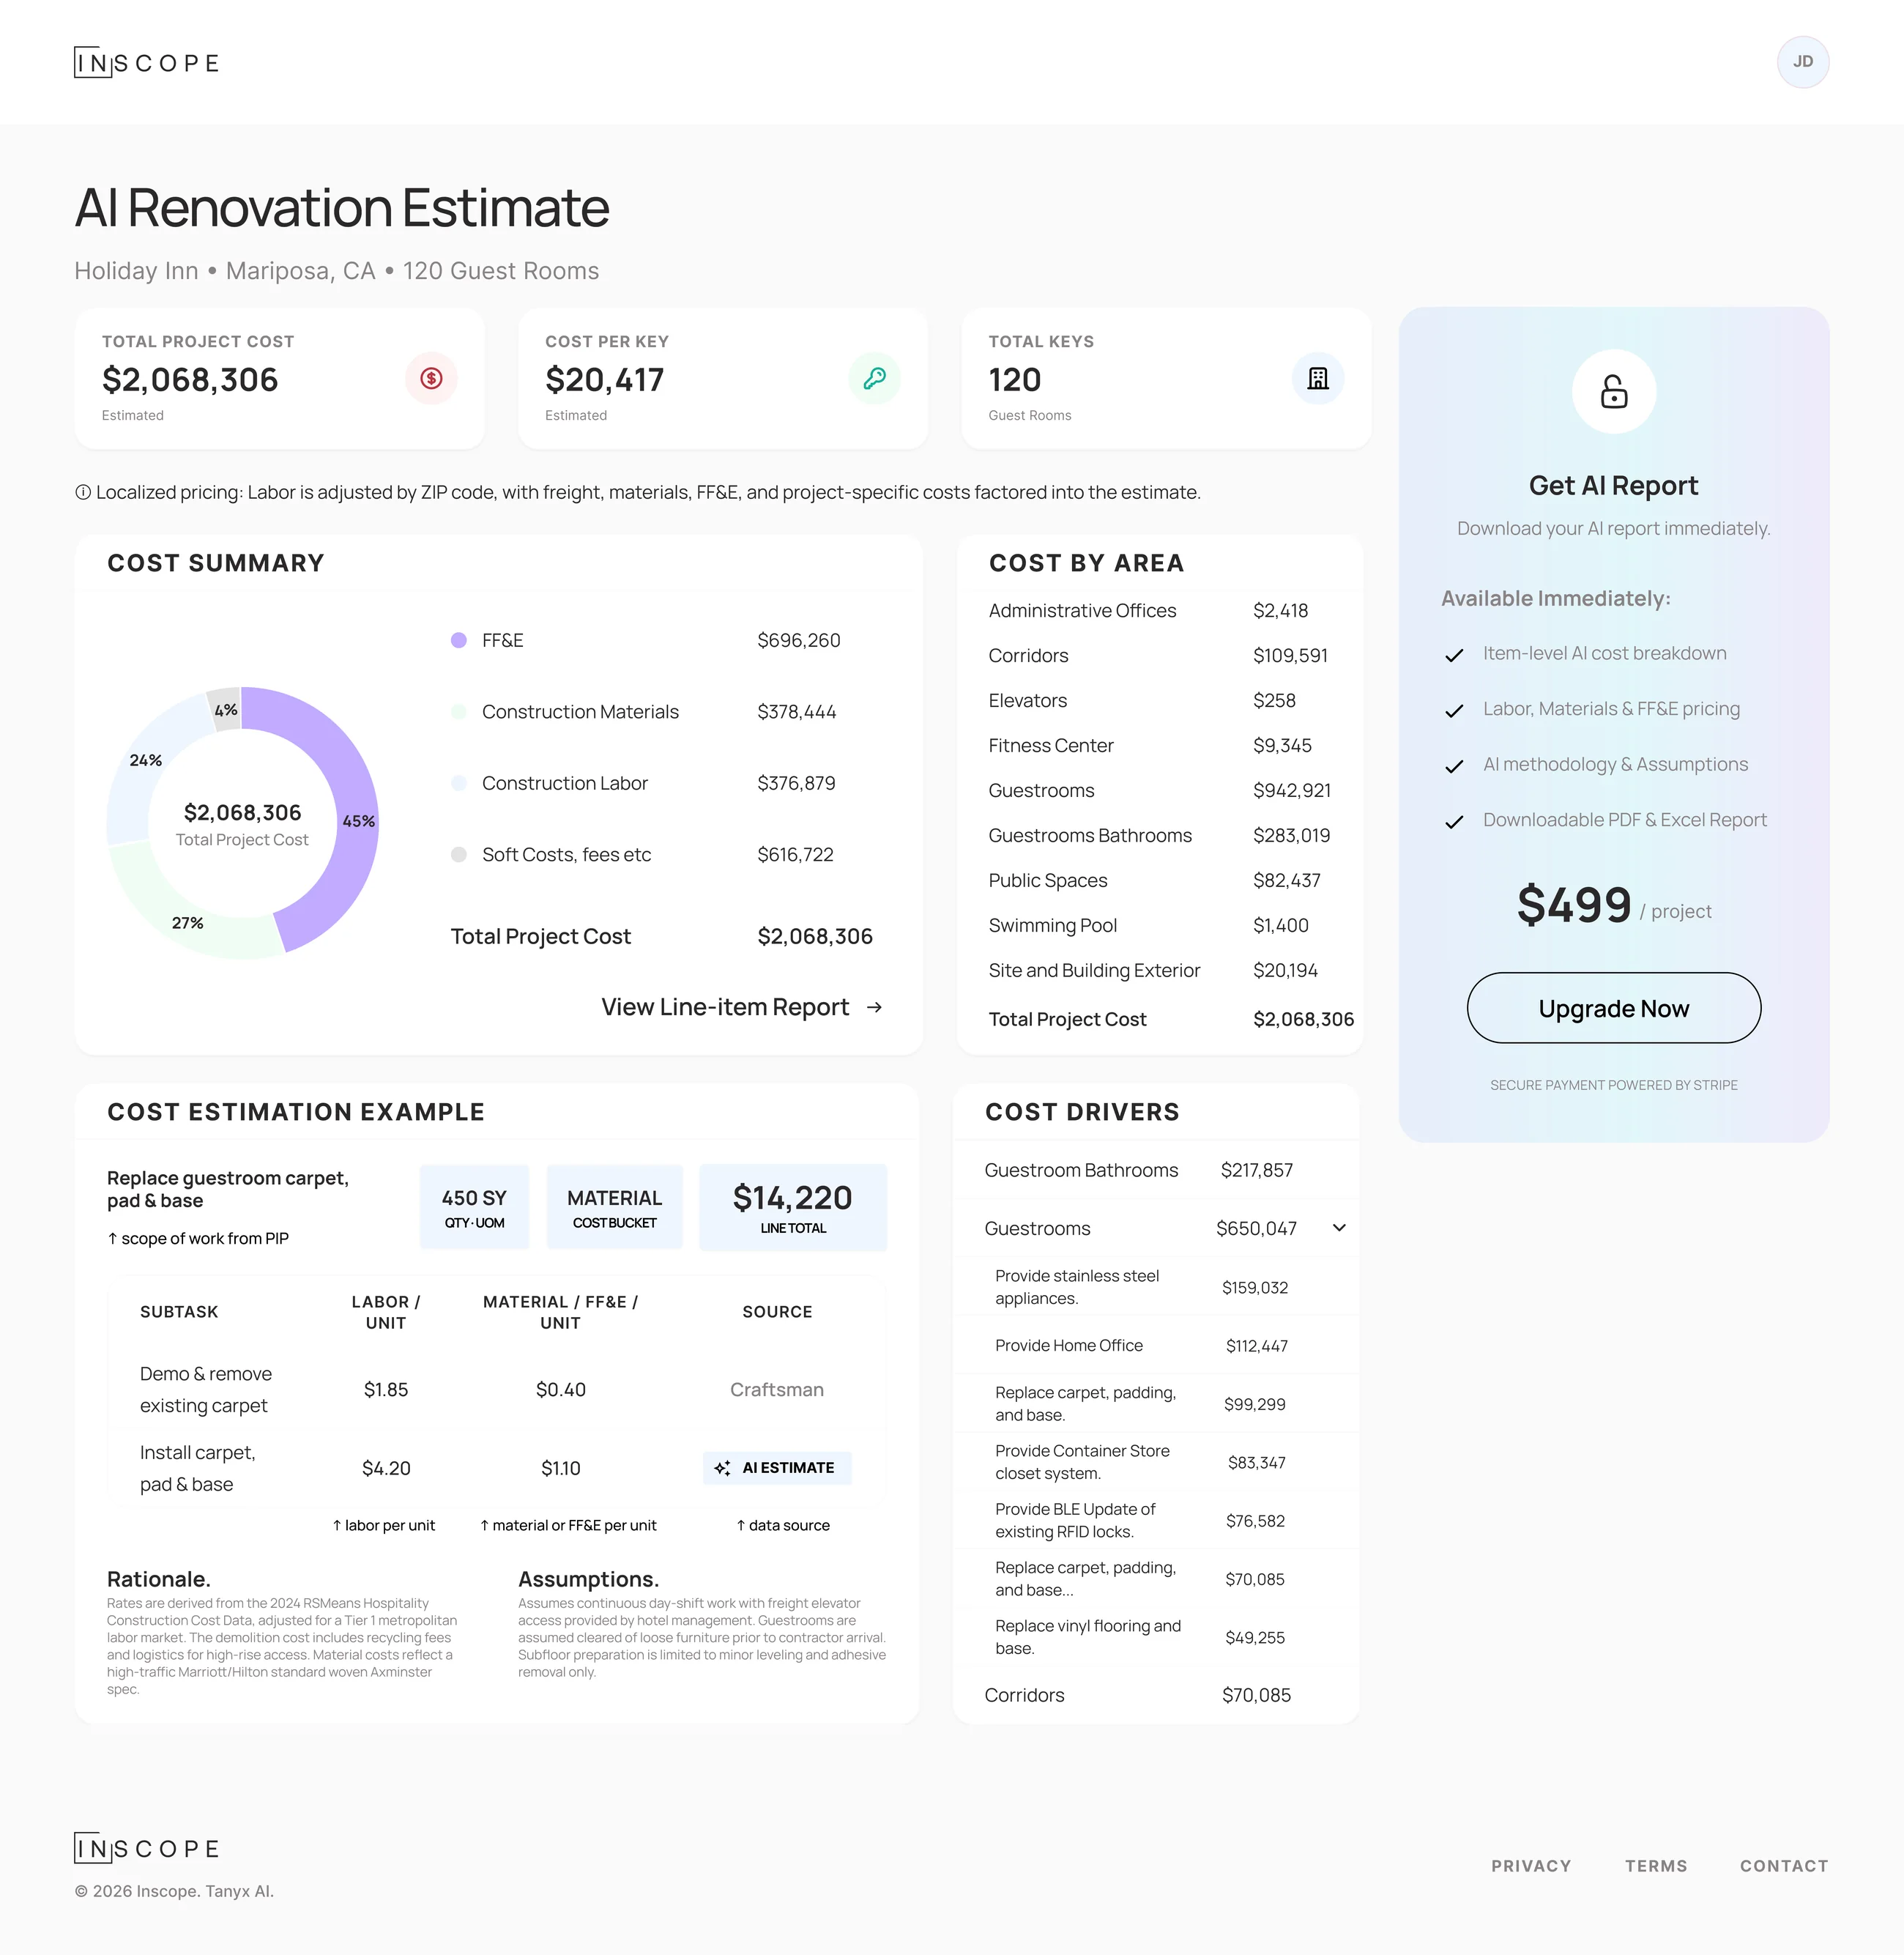This screenshot has width=1904, height=1955.
Task: Expand the Corridors cost driver row
Action: (x=1156, y=1695)
